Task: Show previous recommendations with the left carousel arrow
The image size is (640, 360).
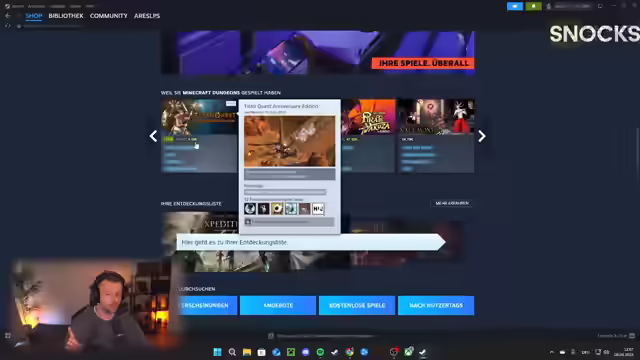Action: [x=153, y=136]
